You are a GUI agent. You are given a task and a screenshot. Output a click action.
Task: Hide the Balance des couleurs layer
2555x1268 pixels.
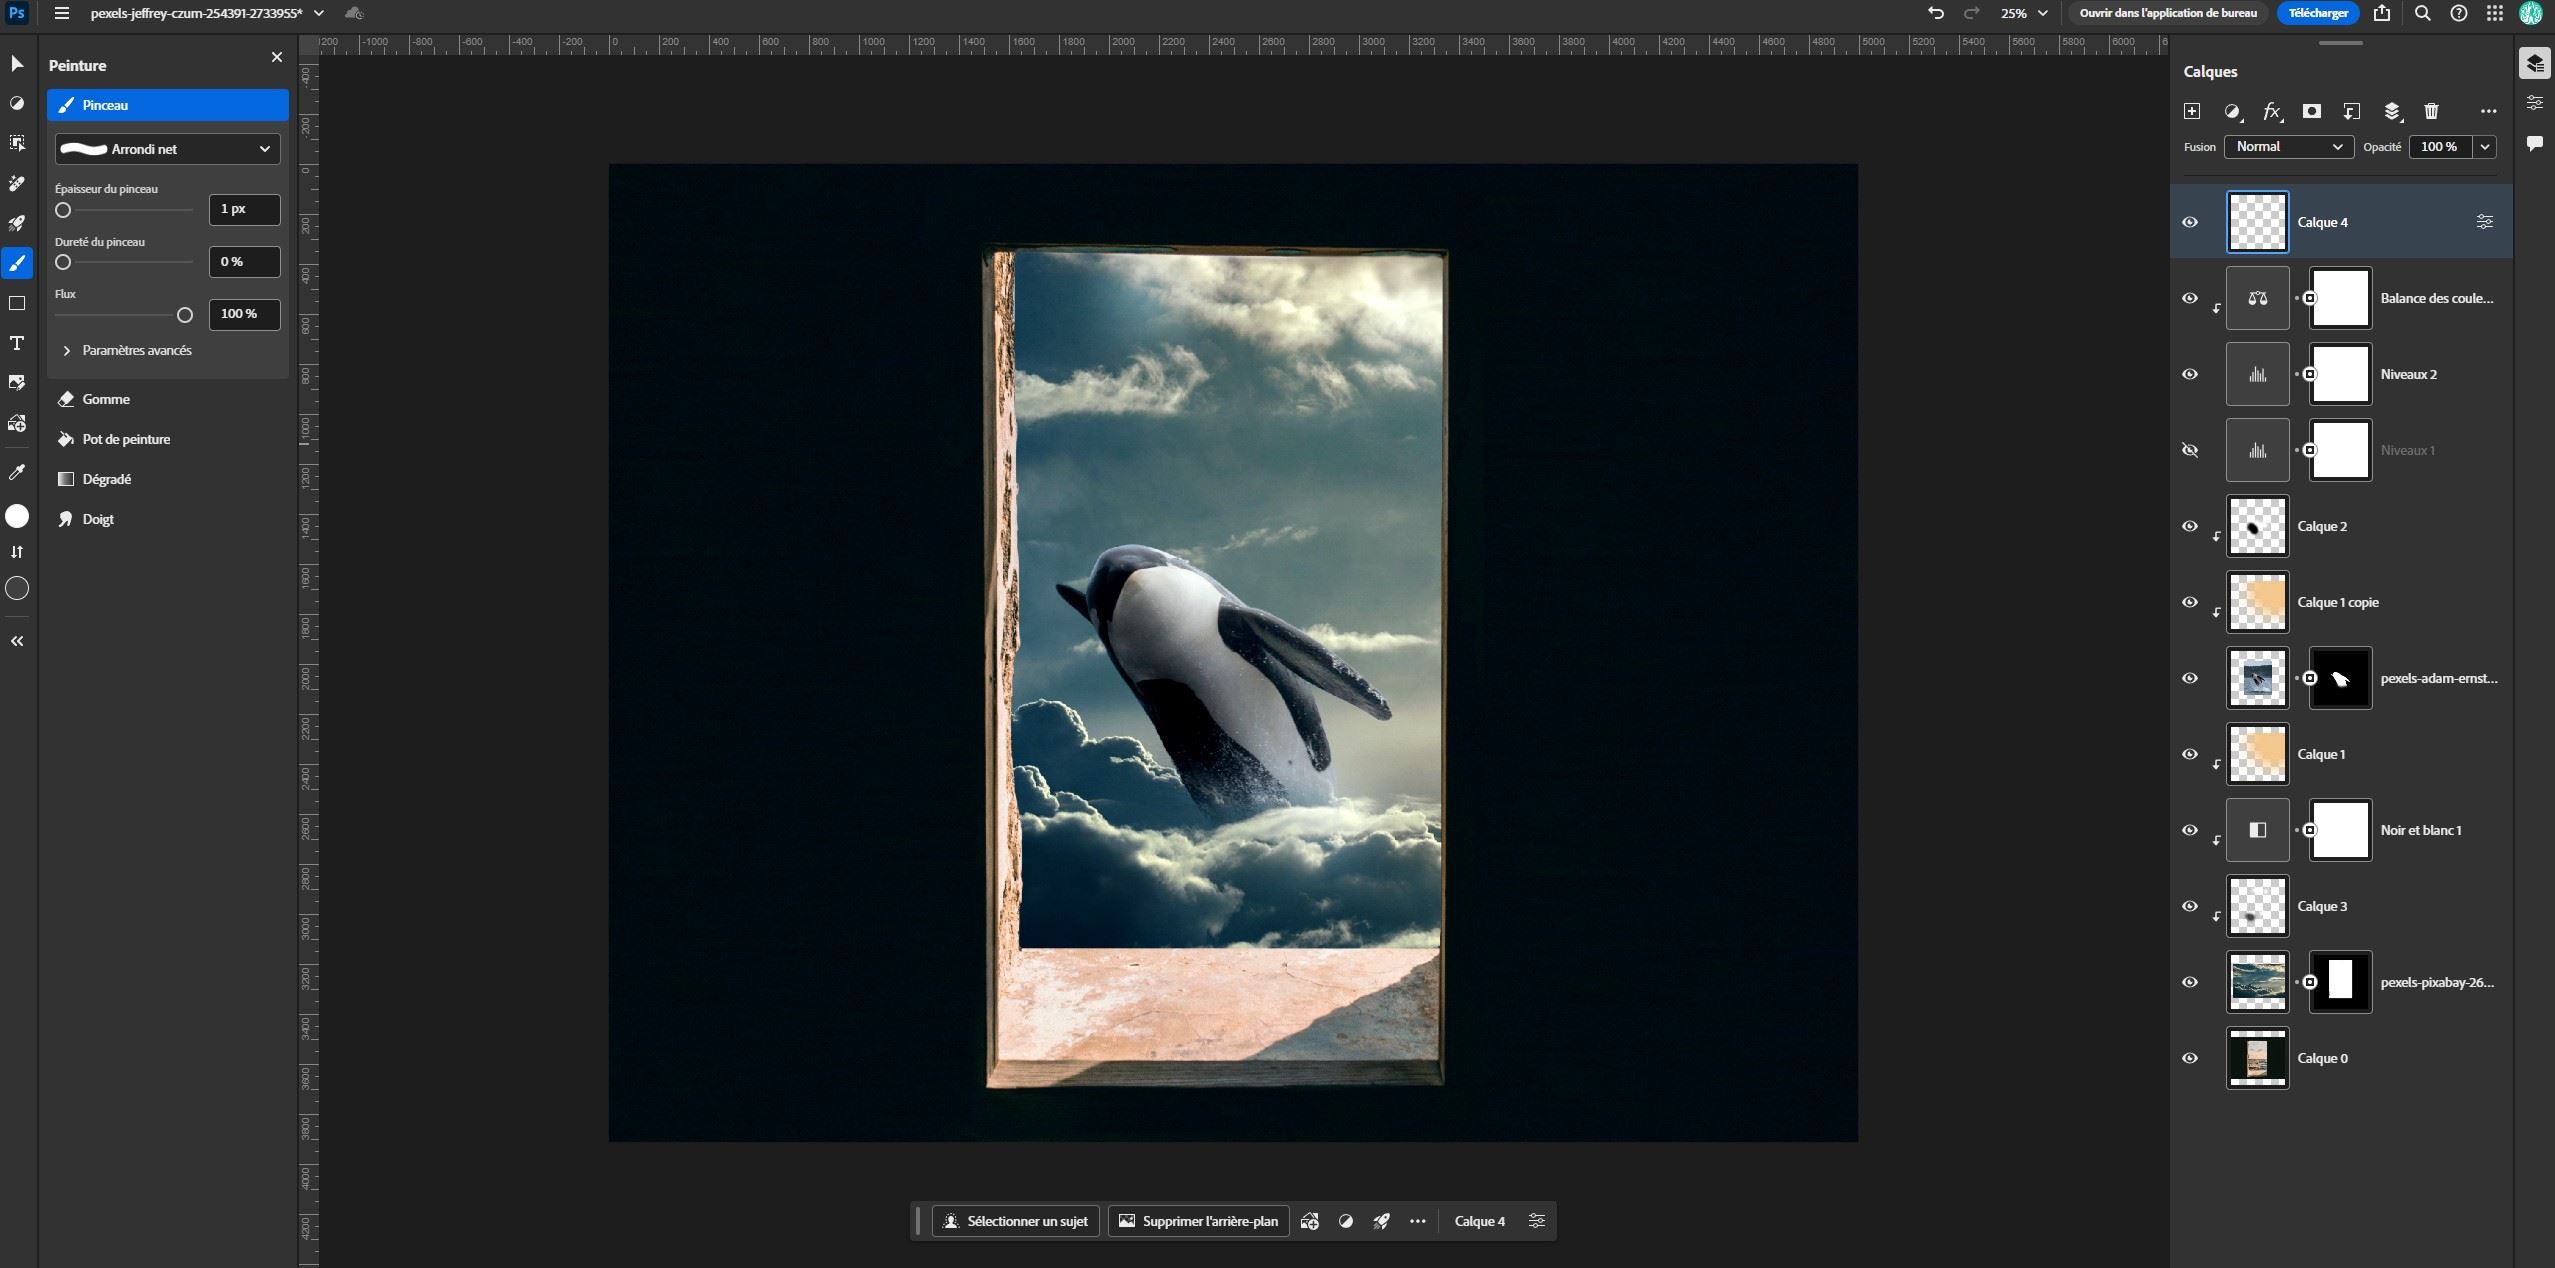[2190, 298]
